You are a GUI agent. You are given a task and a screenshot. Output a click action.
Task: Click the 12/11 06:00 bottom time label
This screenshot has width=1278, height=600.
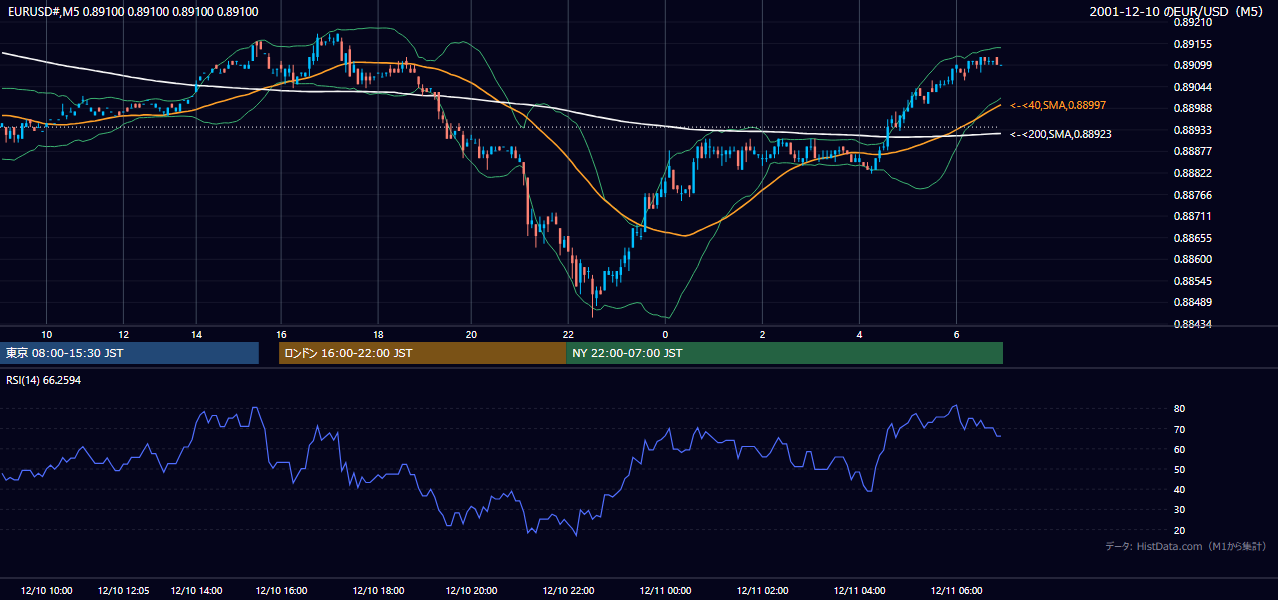pos(956,591)
